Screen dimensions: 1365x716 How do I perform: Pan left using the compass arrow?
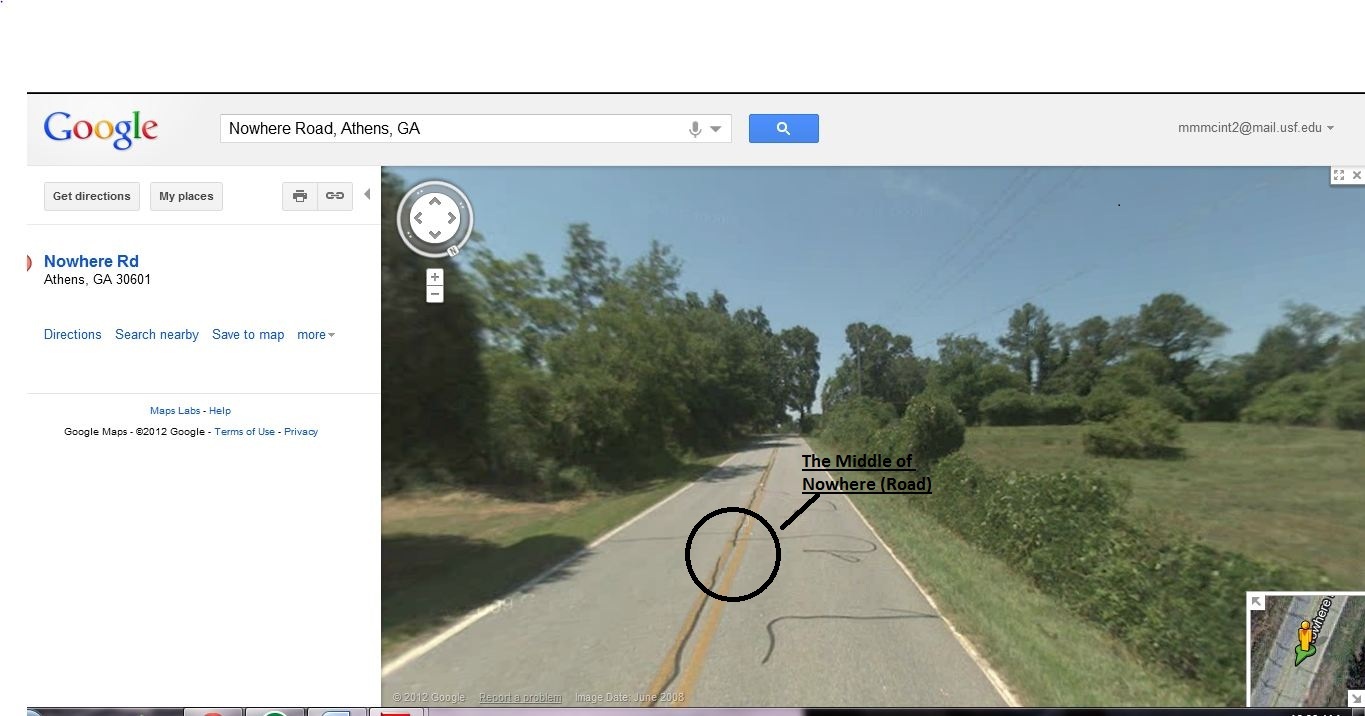(x=419, y=217)
